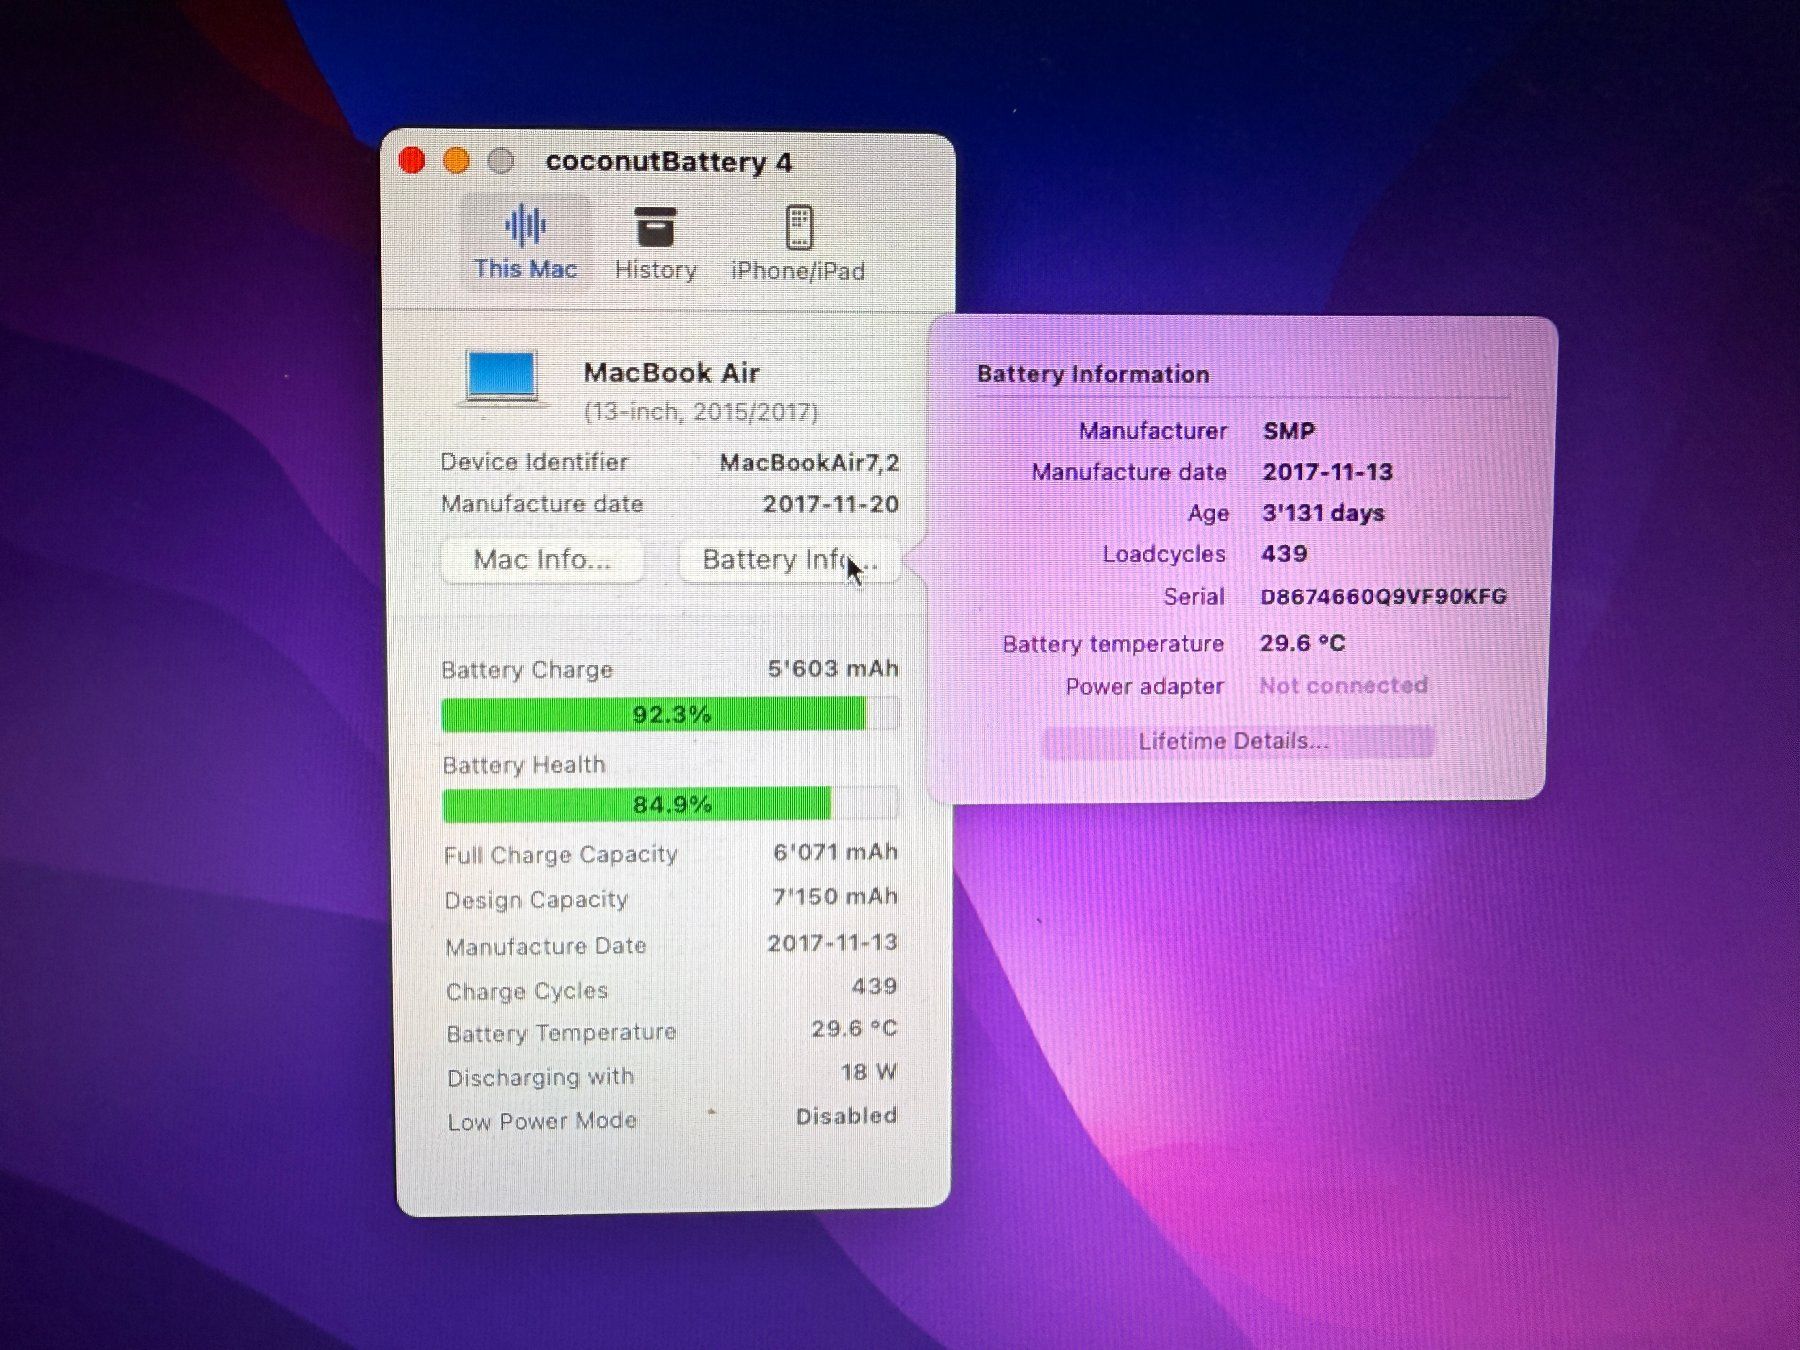The height and width of the screenshot is (1350, 1800).
Task: Click the Battery Temperature label in main window
Action: (x=561, y=1033)
